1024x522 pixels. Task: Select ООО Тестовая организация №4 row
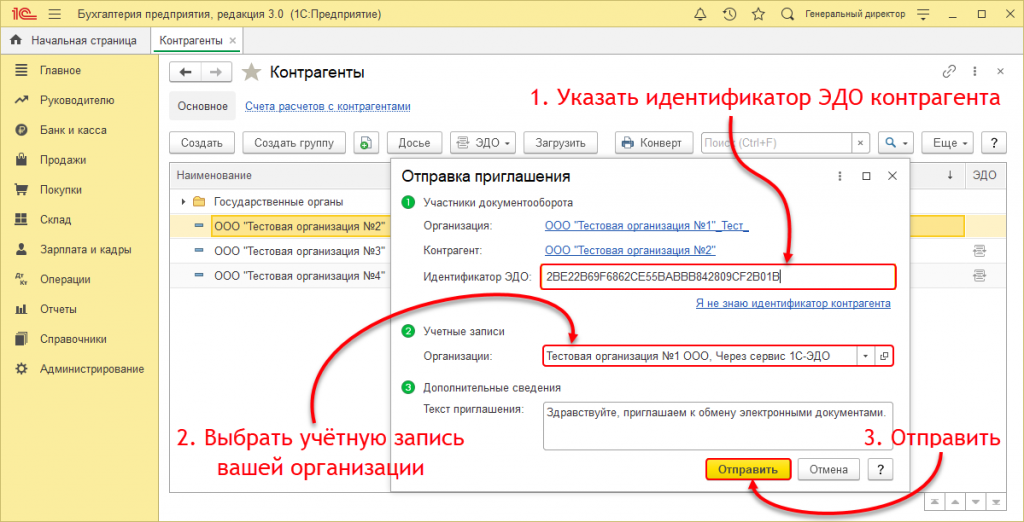pyautogui.click(x=299, y=275)
